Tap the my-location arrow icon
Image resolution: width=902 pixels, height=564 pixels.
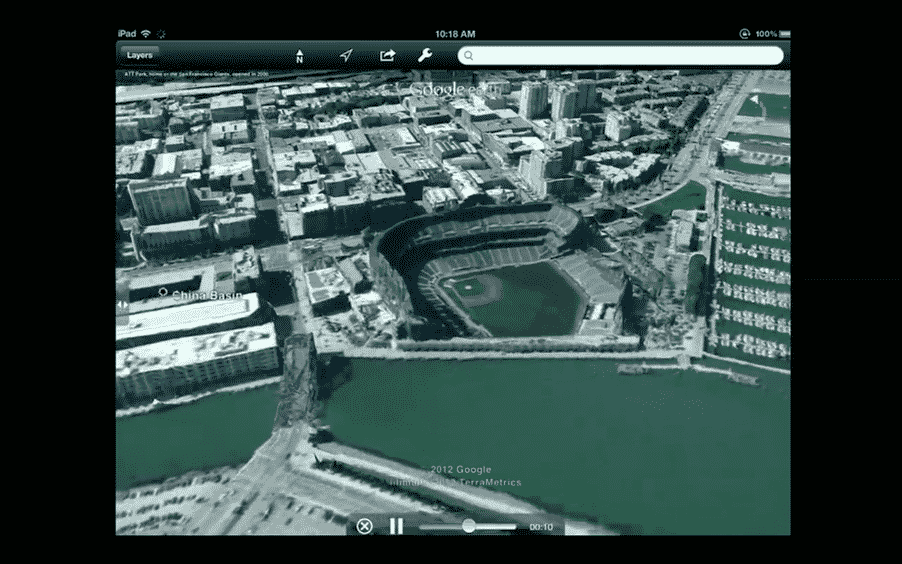[x=346, y=55]
